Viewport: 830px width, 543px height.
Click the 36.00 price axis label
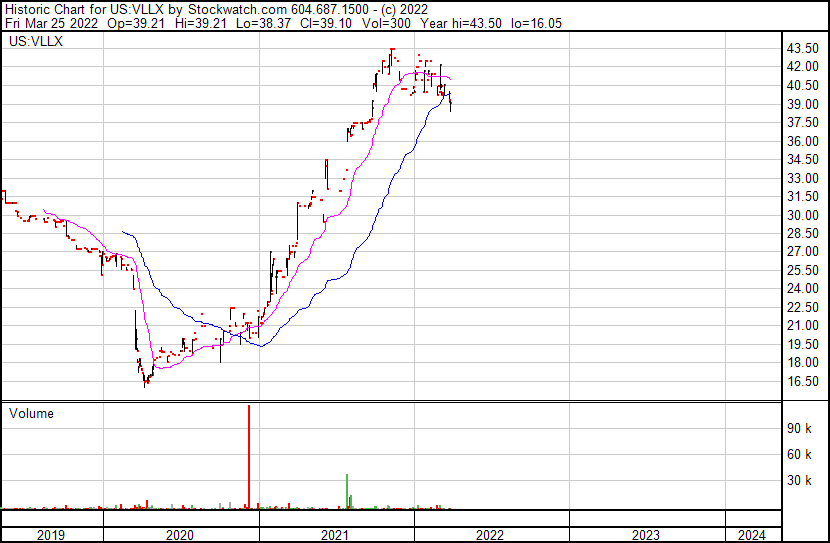click(803, 141)
